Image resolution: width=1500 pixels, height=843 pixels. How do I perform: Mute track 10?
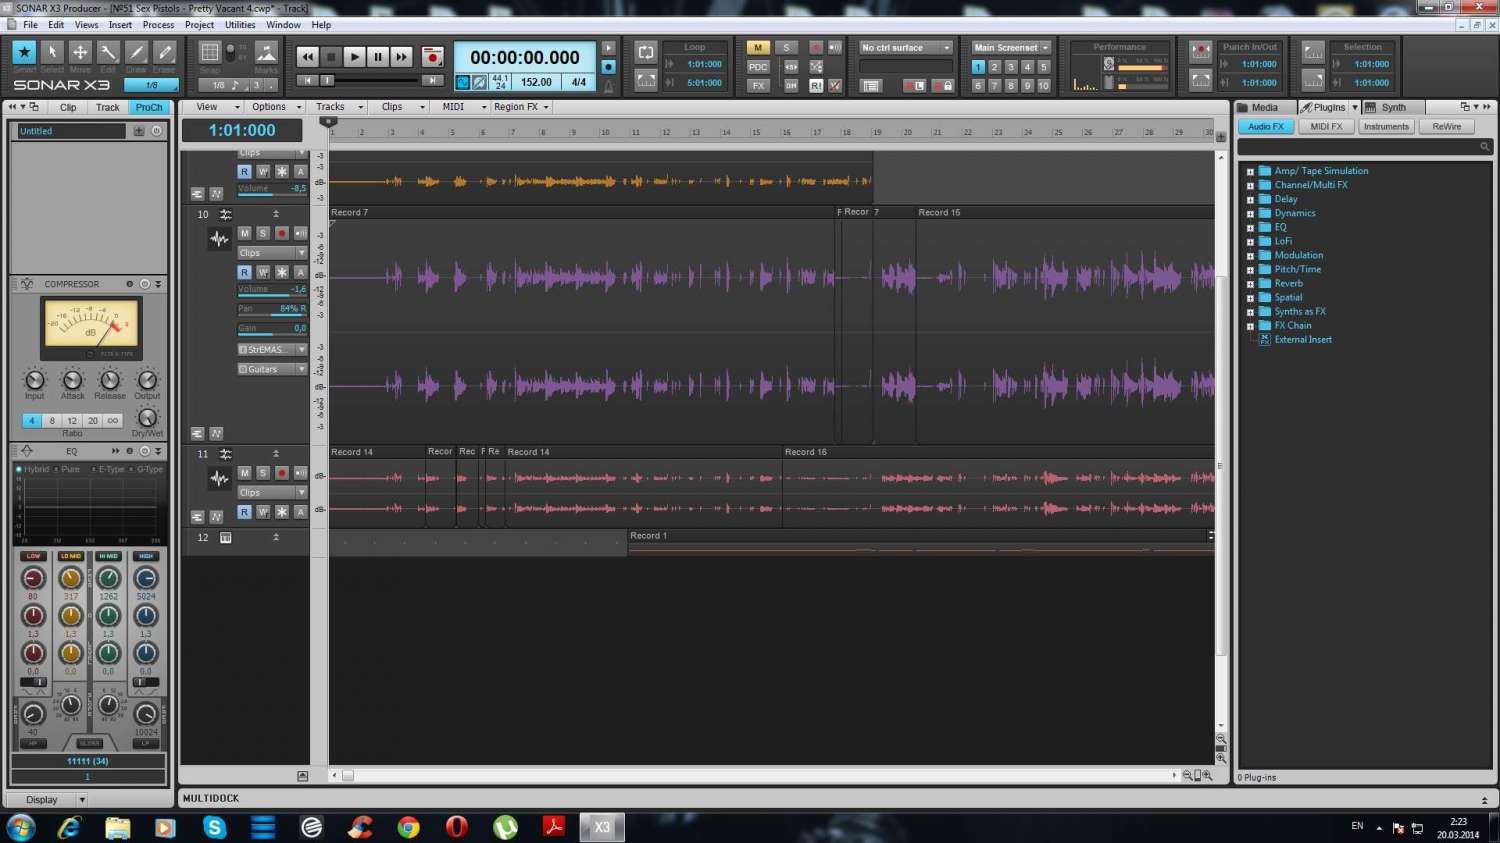(244, 233)
